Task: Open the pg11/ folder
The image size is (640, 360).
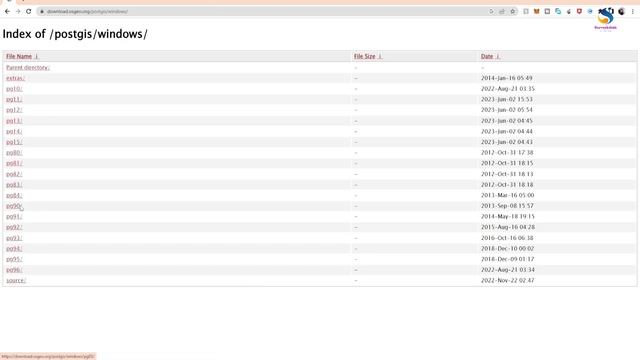Action: pos(14,99)
